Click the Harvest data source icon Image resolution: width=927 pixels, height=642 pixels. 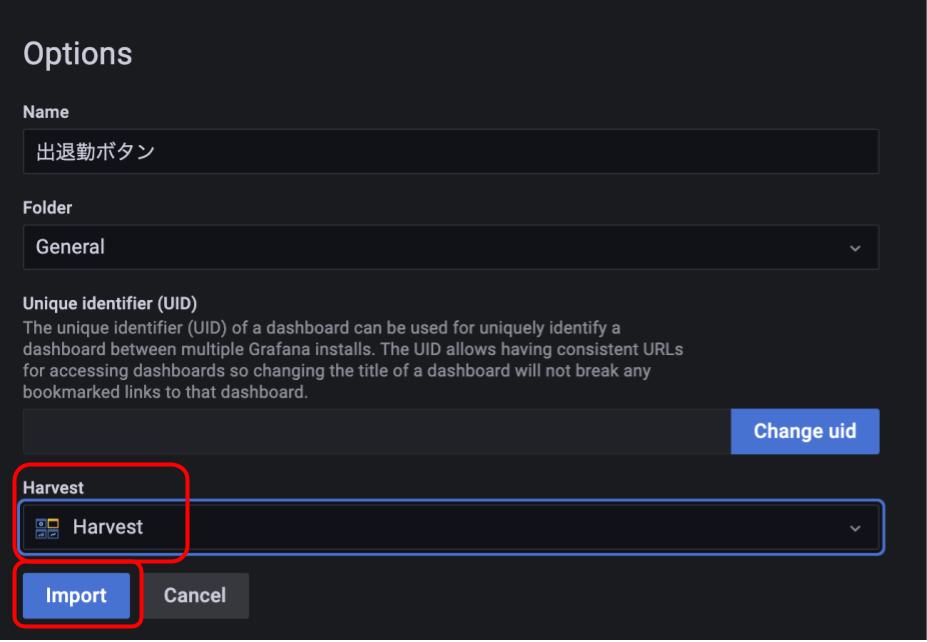coord(47,528)
